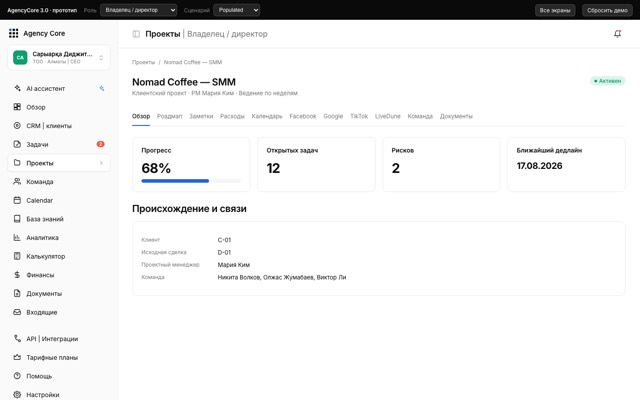Click the green CA company avatar

tap(20, 58)
